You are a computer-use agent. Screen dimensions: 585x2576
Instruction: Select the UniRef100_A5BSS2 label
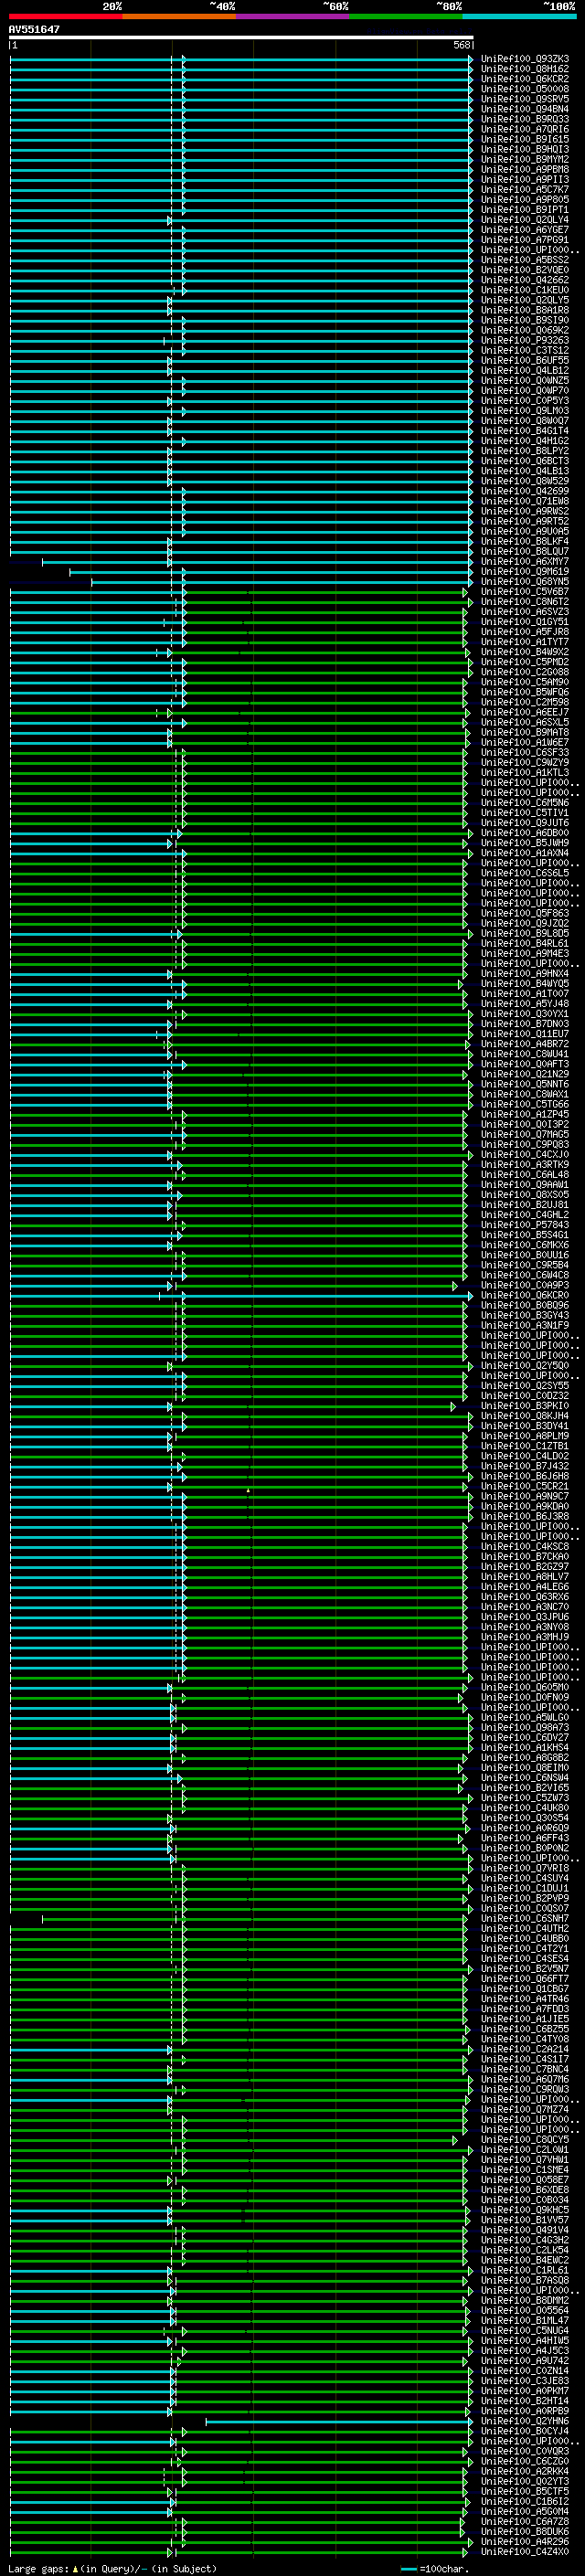pos(525,260)
